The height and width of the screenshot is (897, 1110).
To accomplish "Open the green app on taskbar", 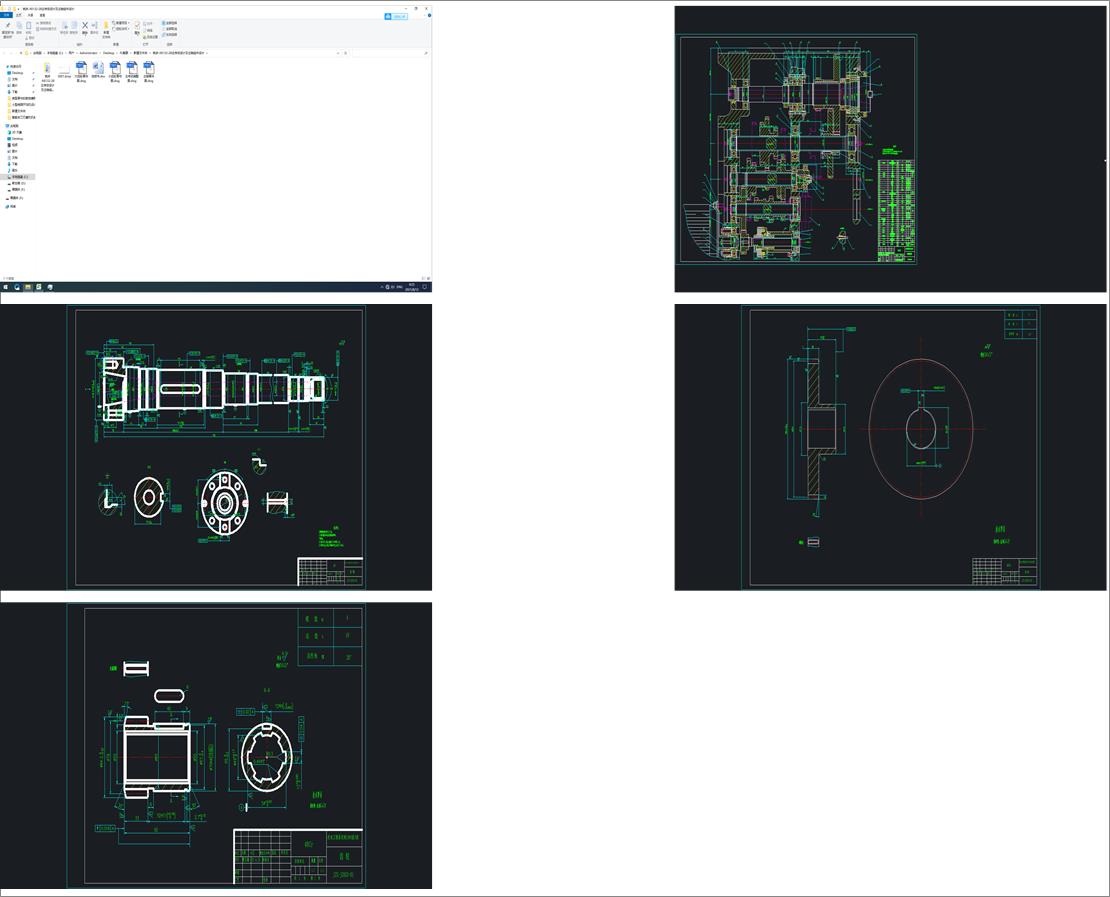I will click(x=39, y=287).
